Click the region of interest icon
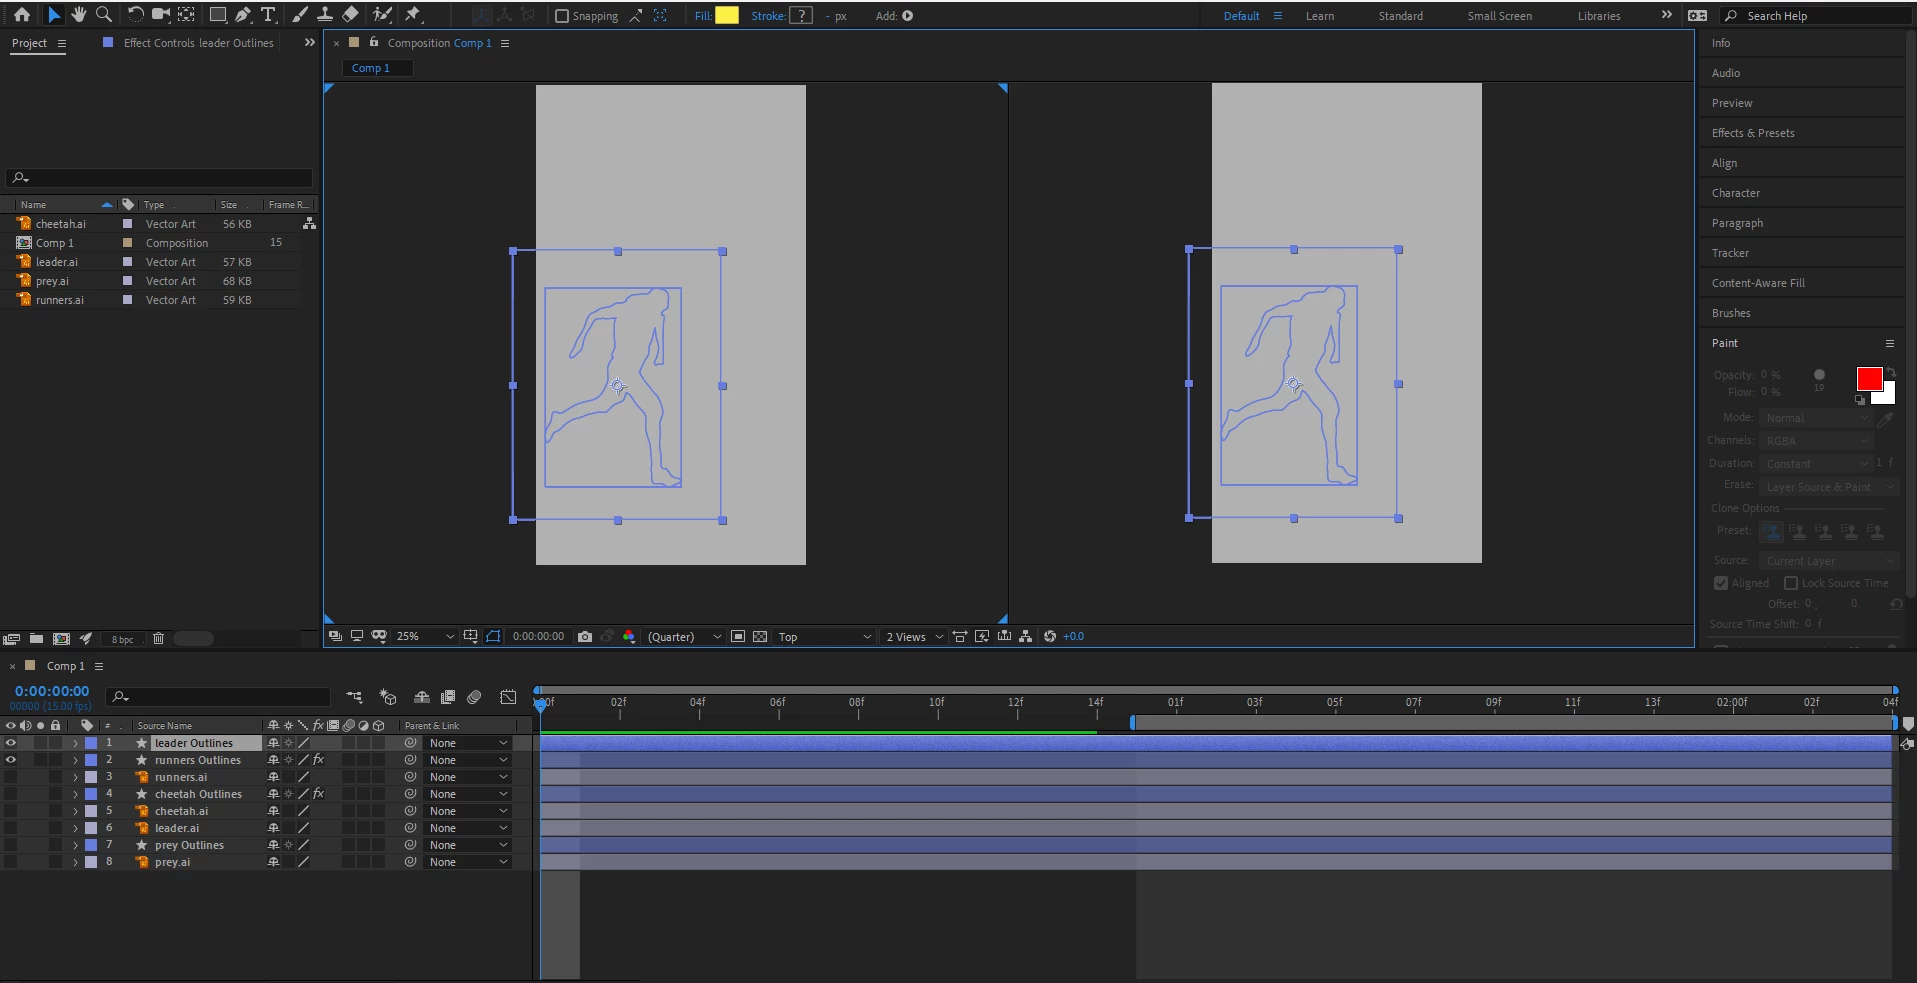Screen dimensions: 1917x983 (x=738, y=636)
